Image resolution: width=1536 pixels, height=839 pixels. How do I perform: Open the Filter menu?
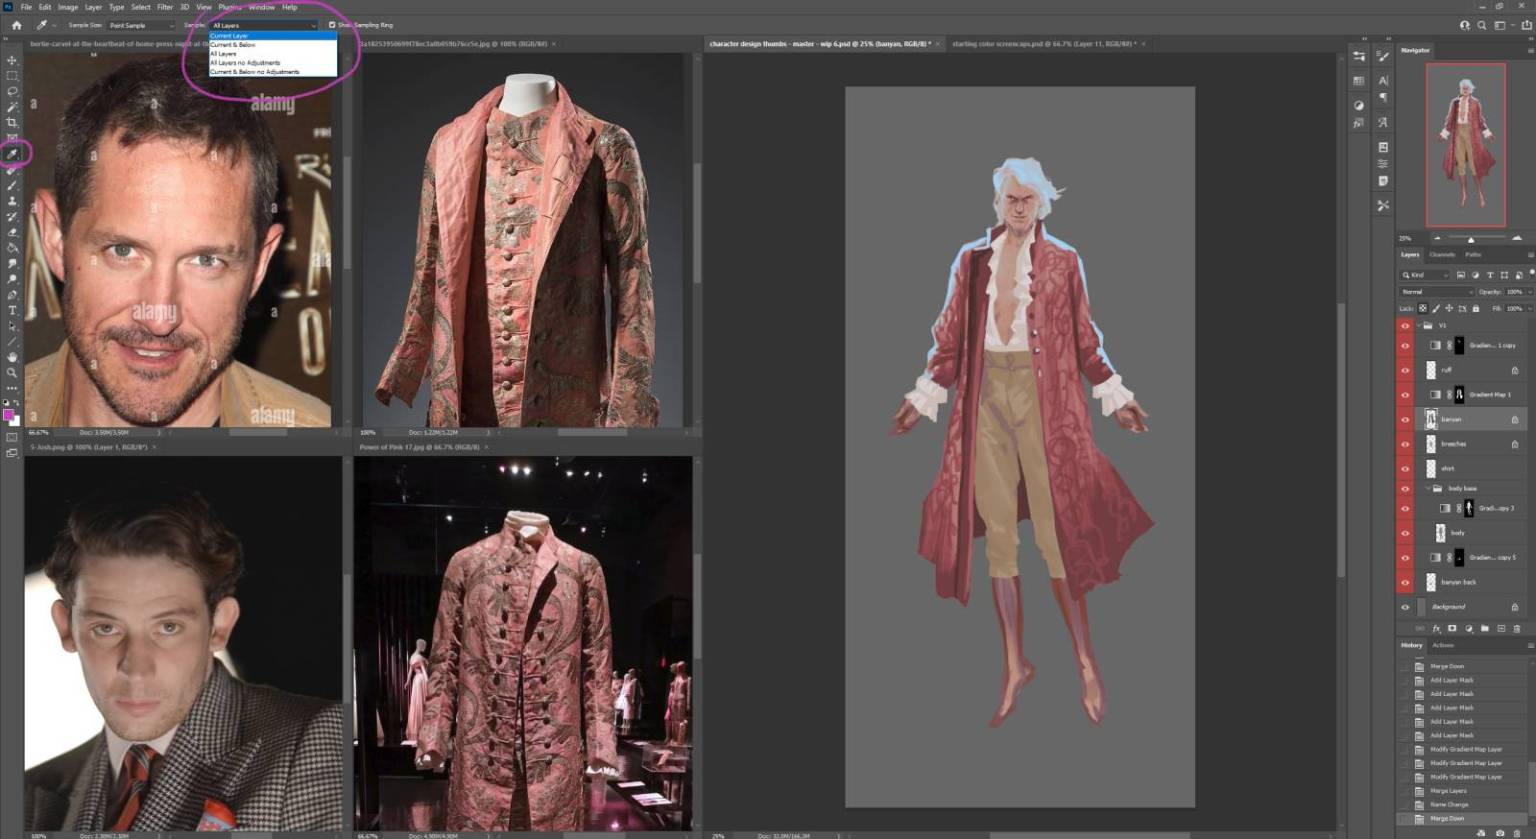(x=165, y=7)
